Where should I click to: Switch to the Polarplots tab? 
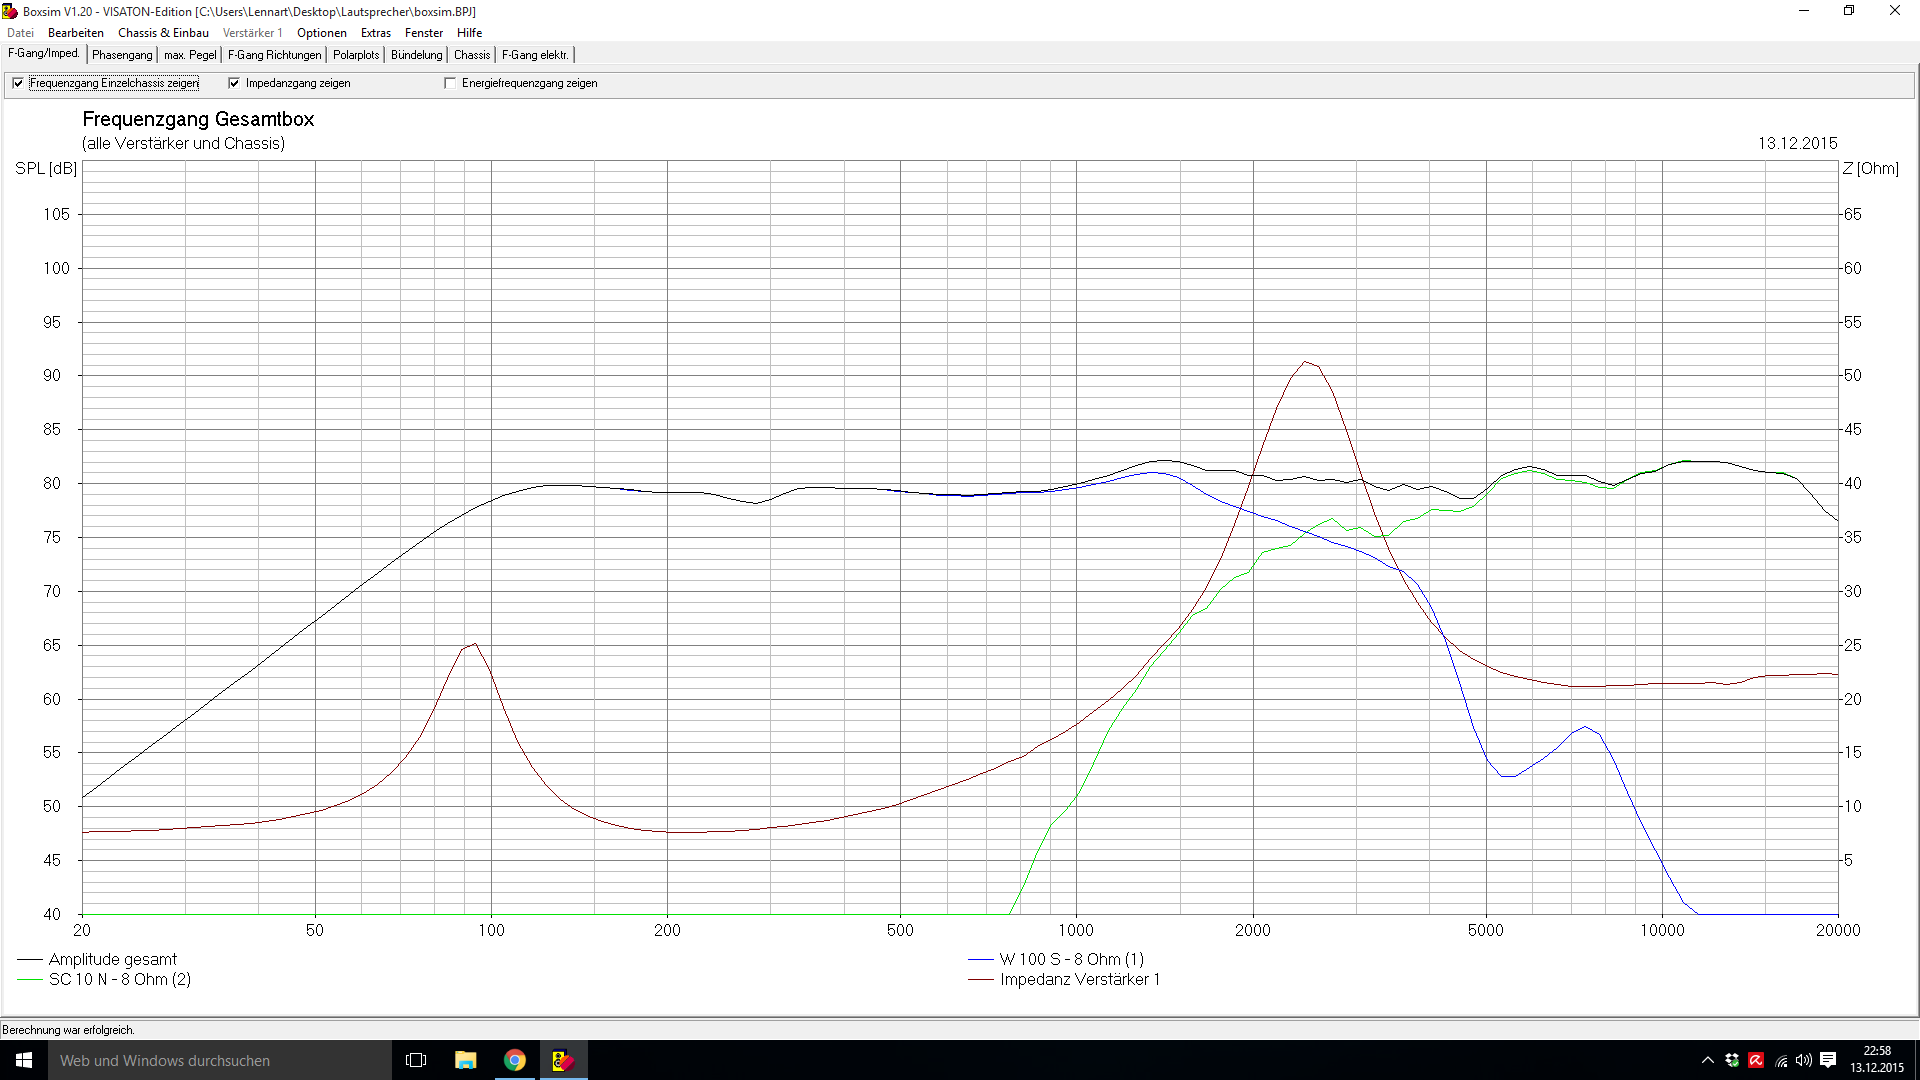(x=356, y=55)
